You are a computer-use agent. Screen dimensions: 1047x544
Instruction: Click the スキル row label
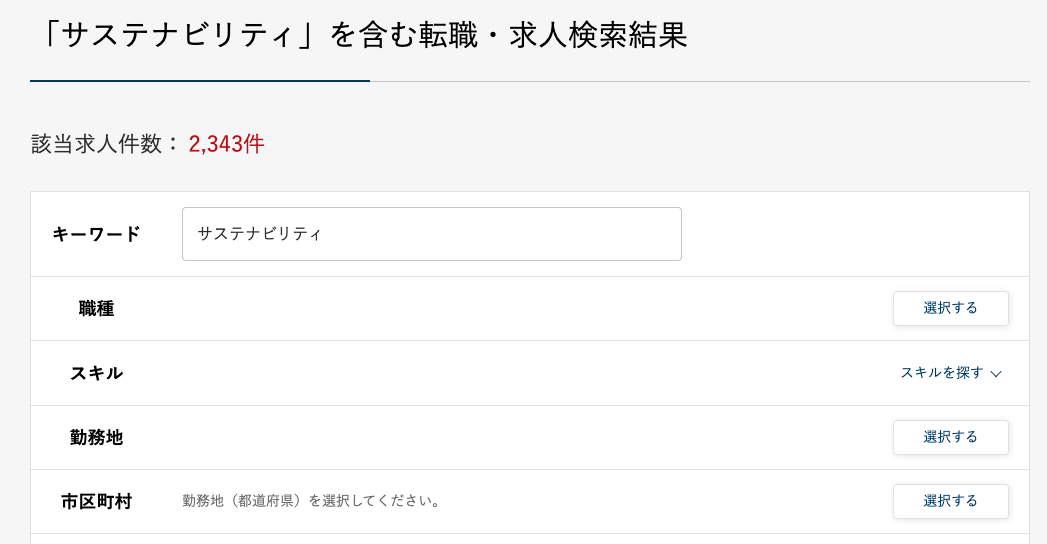[x=96, y=373]
